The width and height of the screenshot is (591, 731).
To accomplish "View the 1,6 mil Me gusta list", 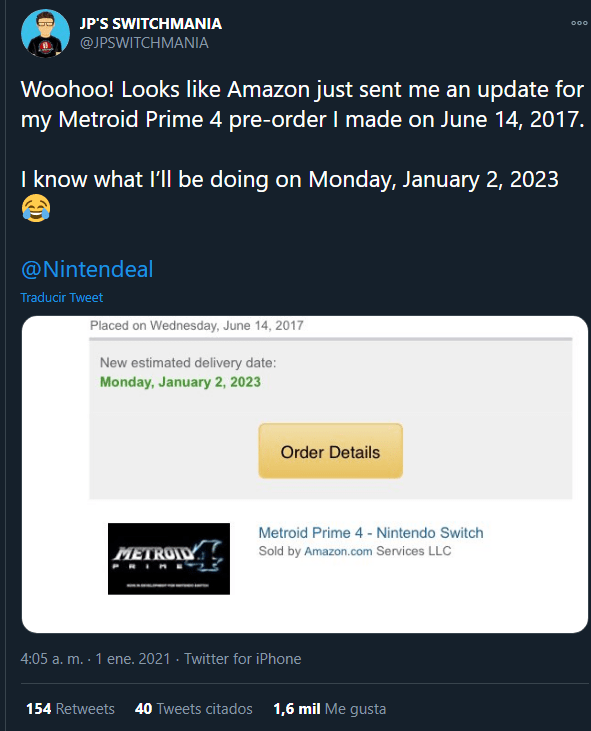I will point(330,709).
